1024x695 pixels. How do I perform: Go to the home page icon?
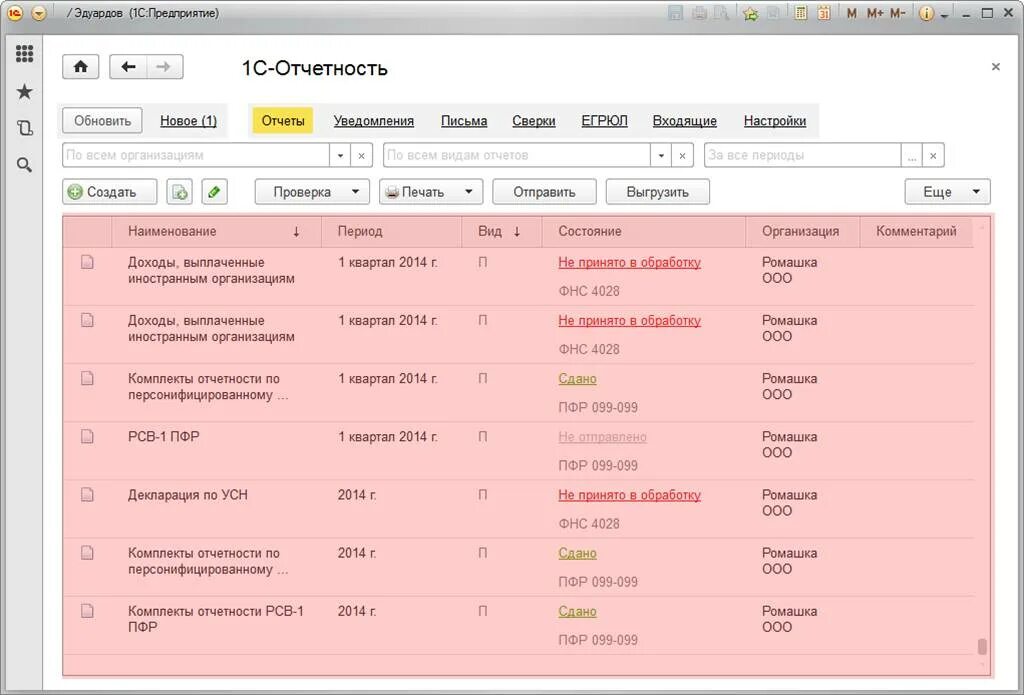(81, 67)
